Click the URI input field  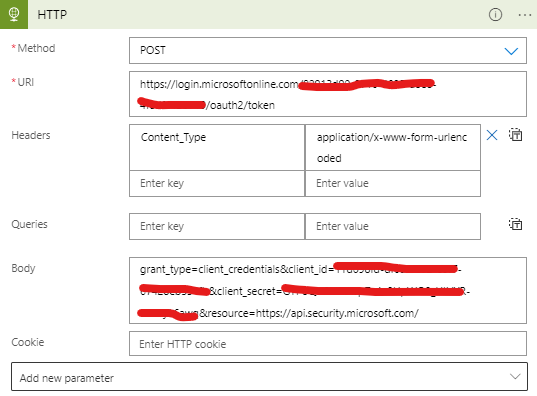coord(328,94)
